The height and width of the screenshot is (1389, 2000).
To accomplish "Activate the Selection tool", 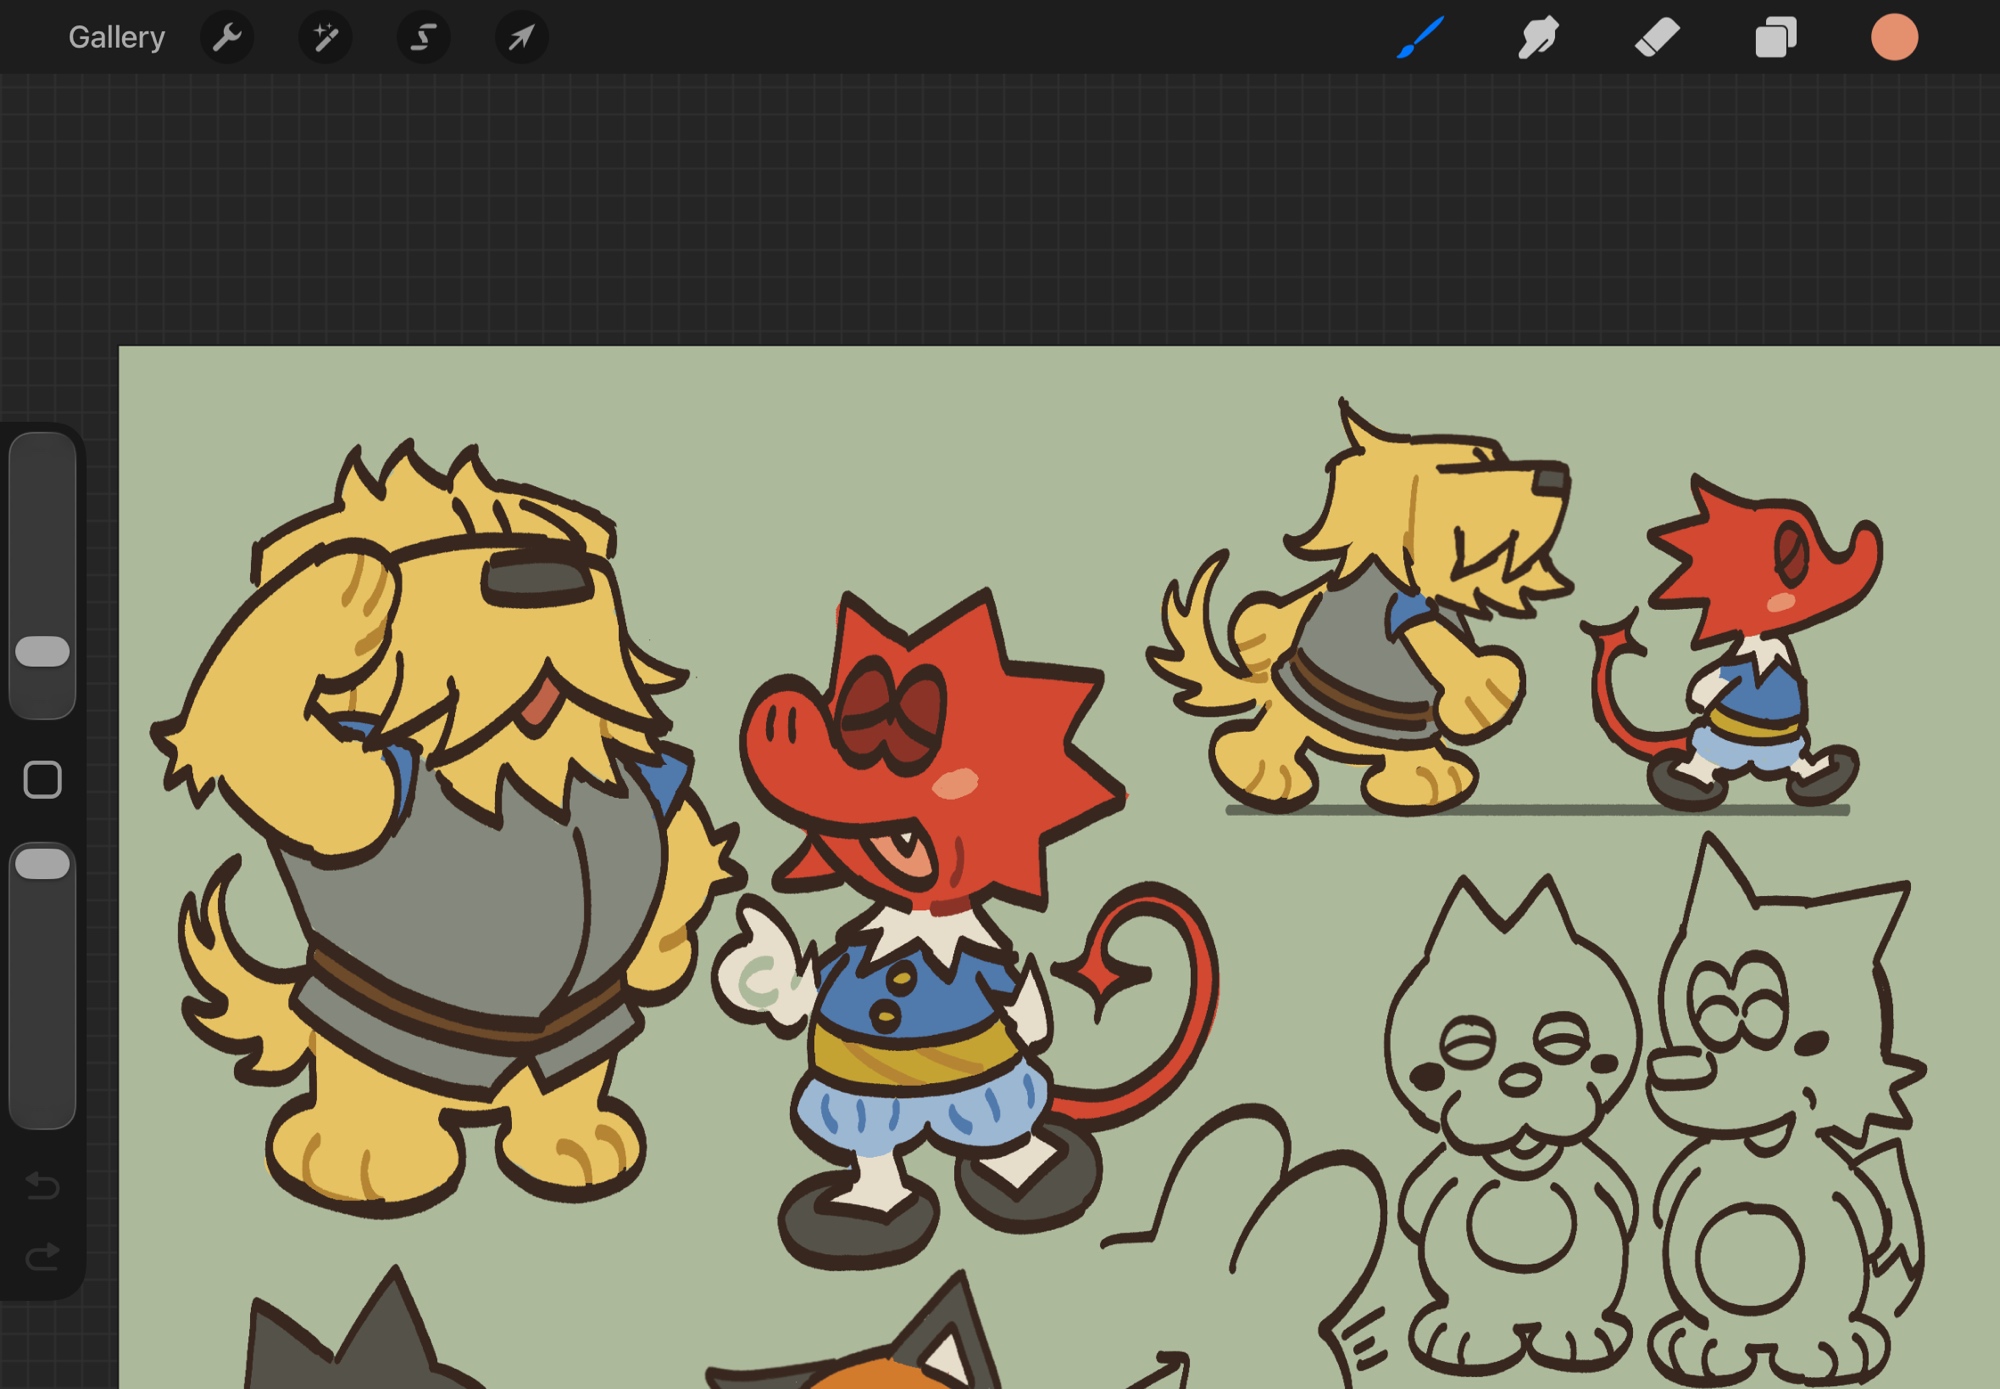I will tap(423, 38).
